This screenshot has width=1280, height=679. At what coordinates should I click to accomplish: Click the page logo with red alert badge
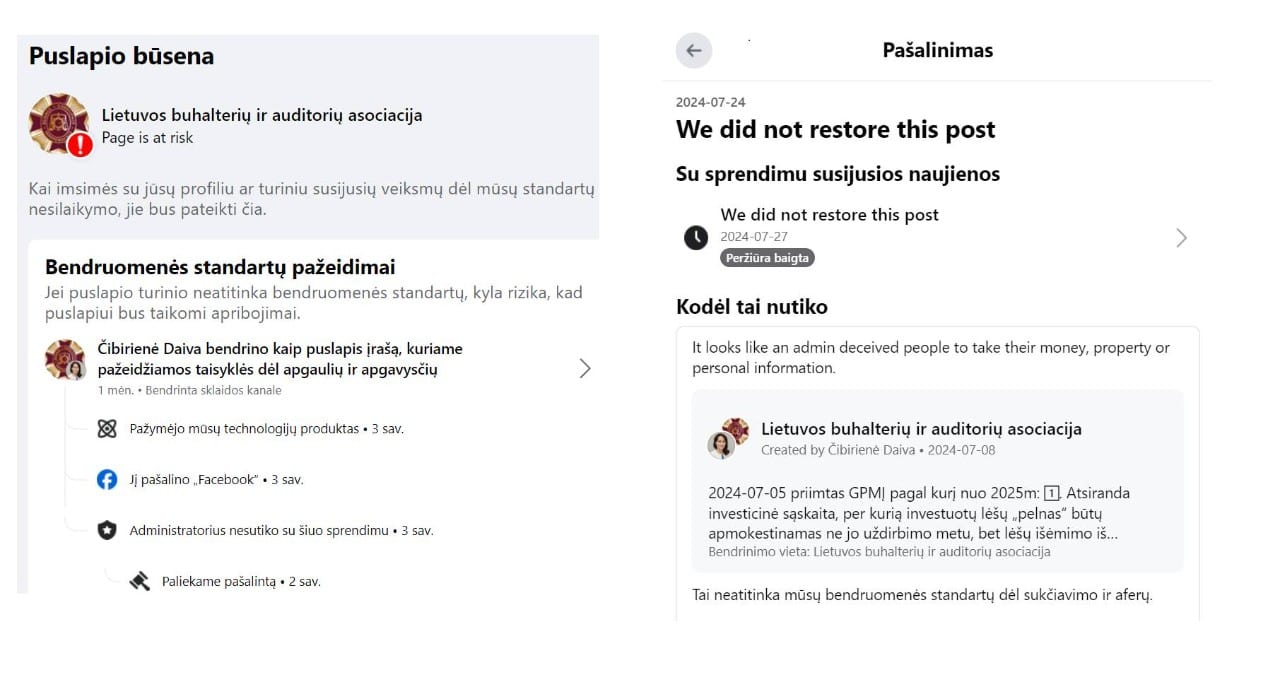pyautogui.click(x=60, y=125)
